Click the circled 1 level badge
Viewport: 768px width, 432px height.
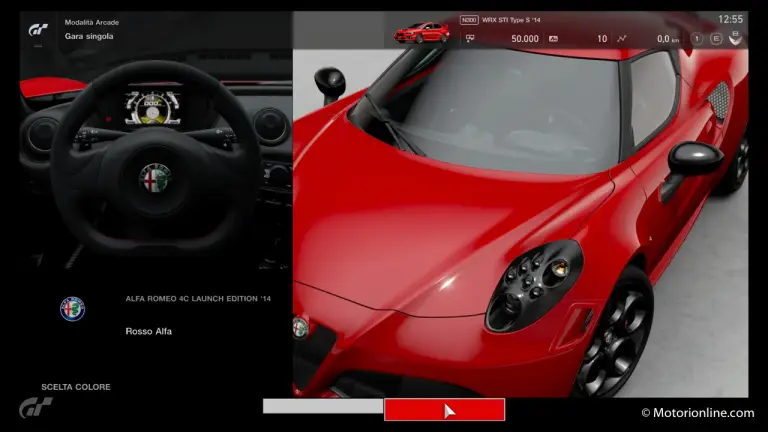tap(696, 39)
